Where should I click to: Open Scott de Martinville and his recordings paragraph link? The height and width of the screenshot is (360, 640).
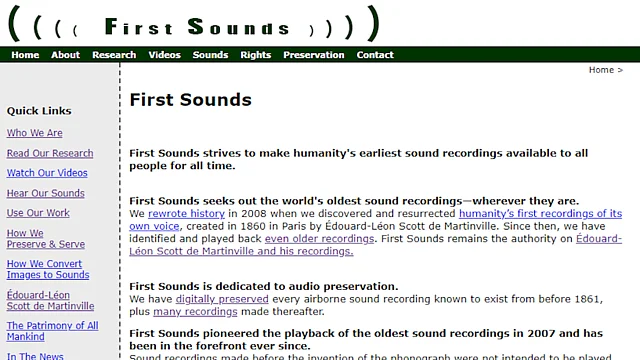(x=241, y=251)
